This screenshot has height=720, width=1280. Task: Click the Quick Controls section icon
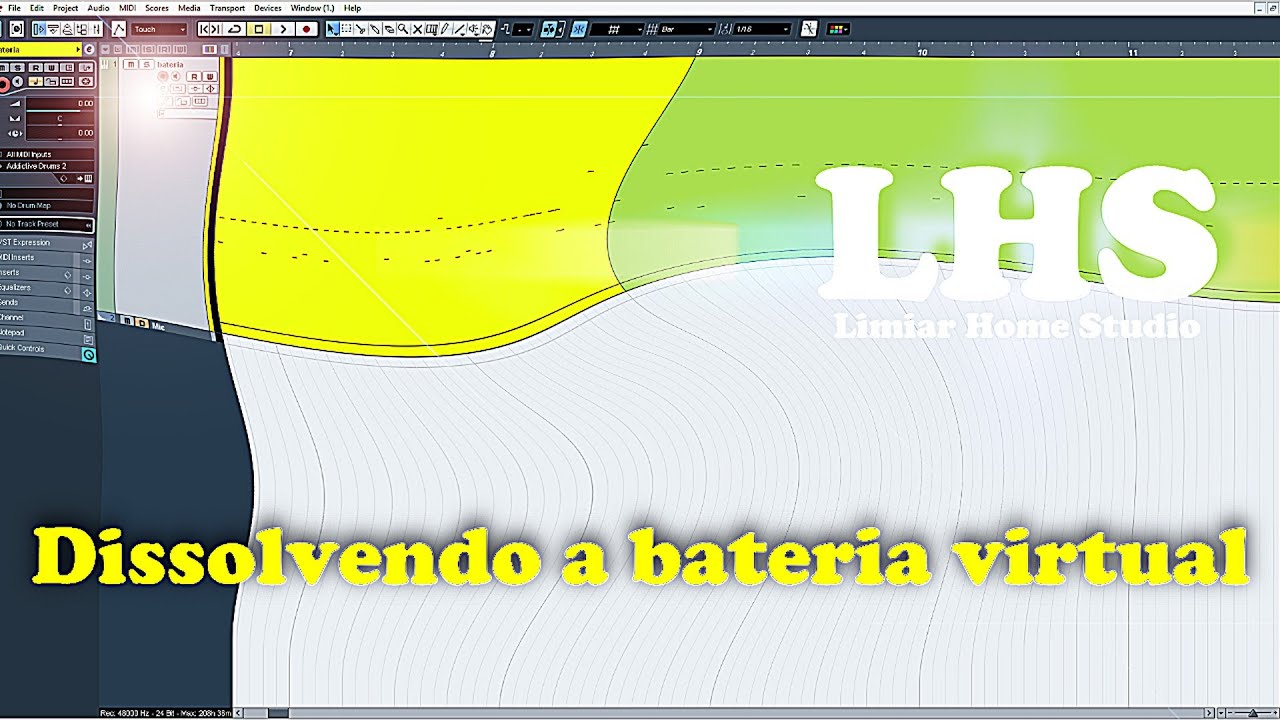[x=88, y=355]
